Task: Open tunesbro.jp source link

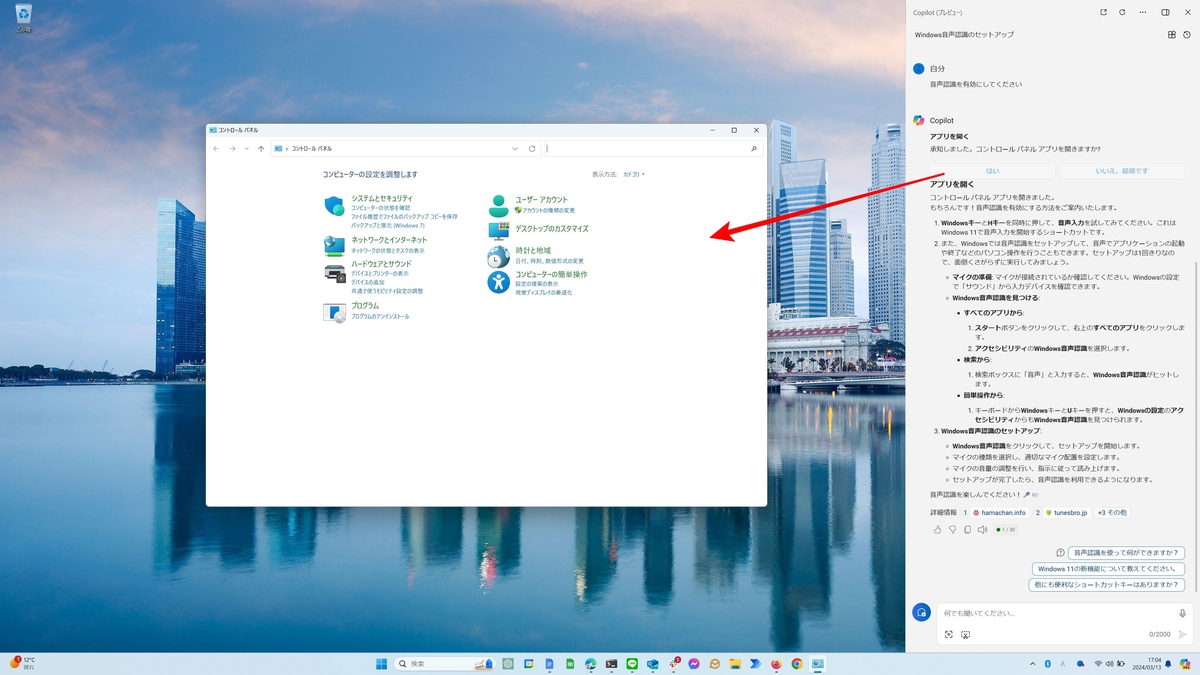Action: [x=1067, y=513]
